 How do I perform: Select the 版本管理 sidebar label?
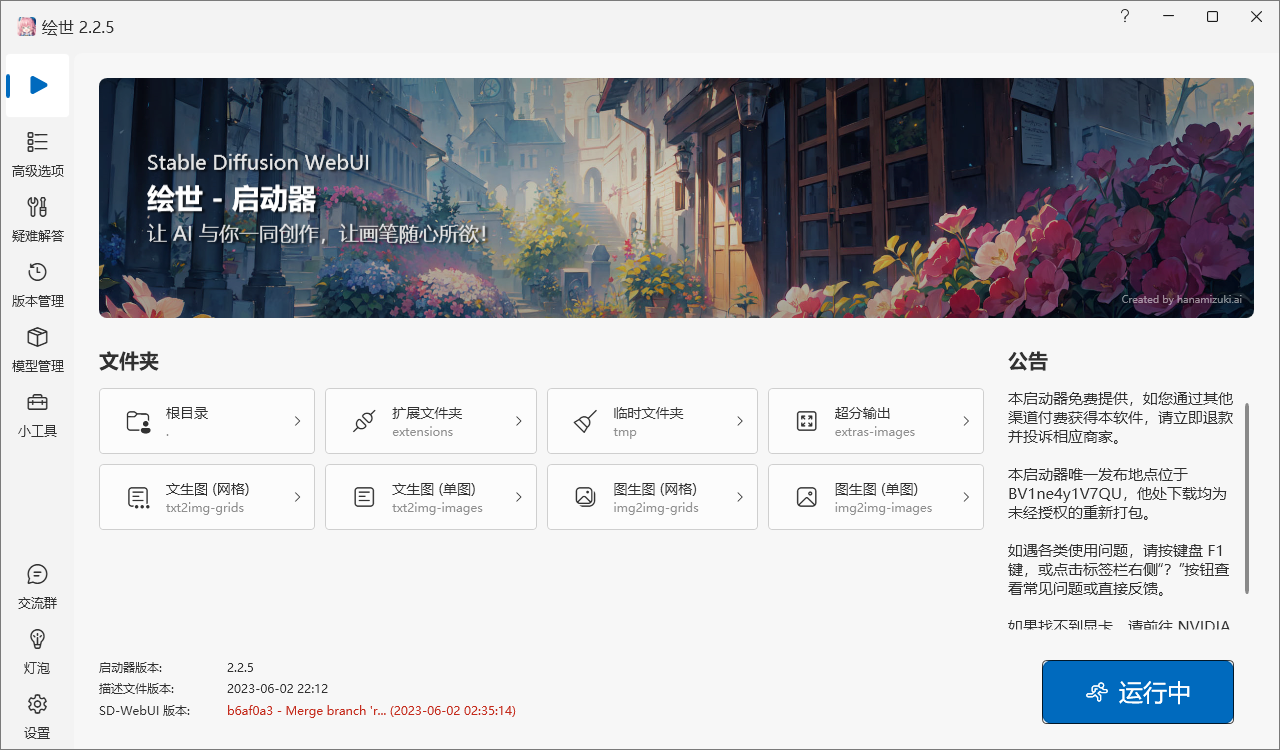click(38, 301)
